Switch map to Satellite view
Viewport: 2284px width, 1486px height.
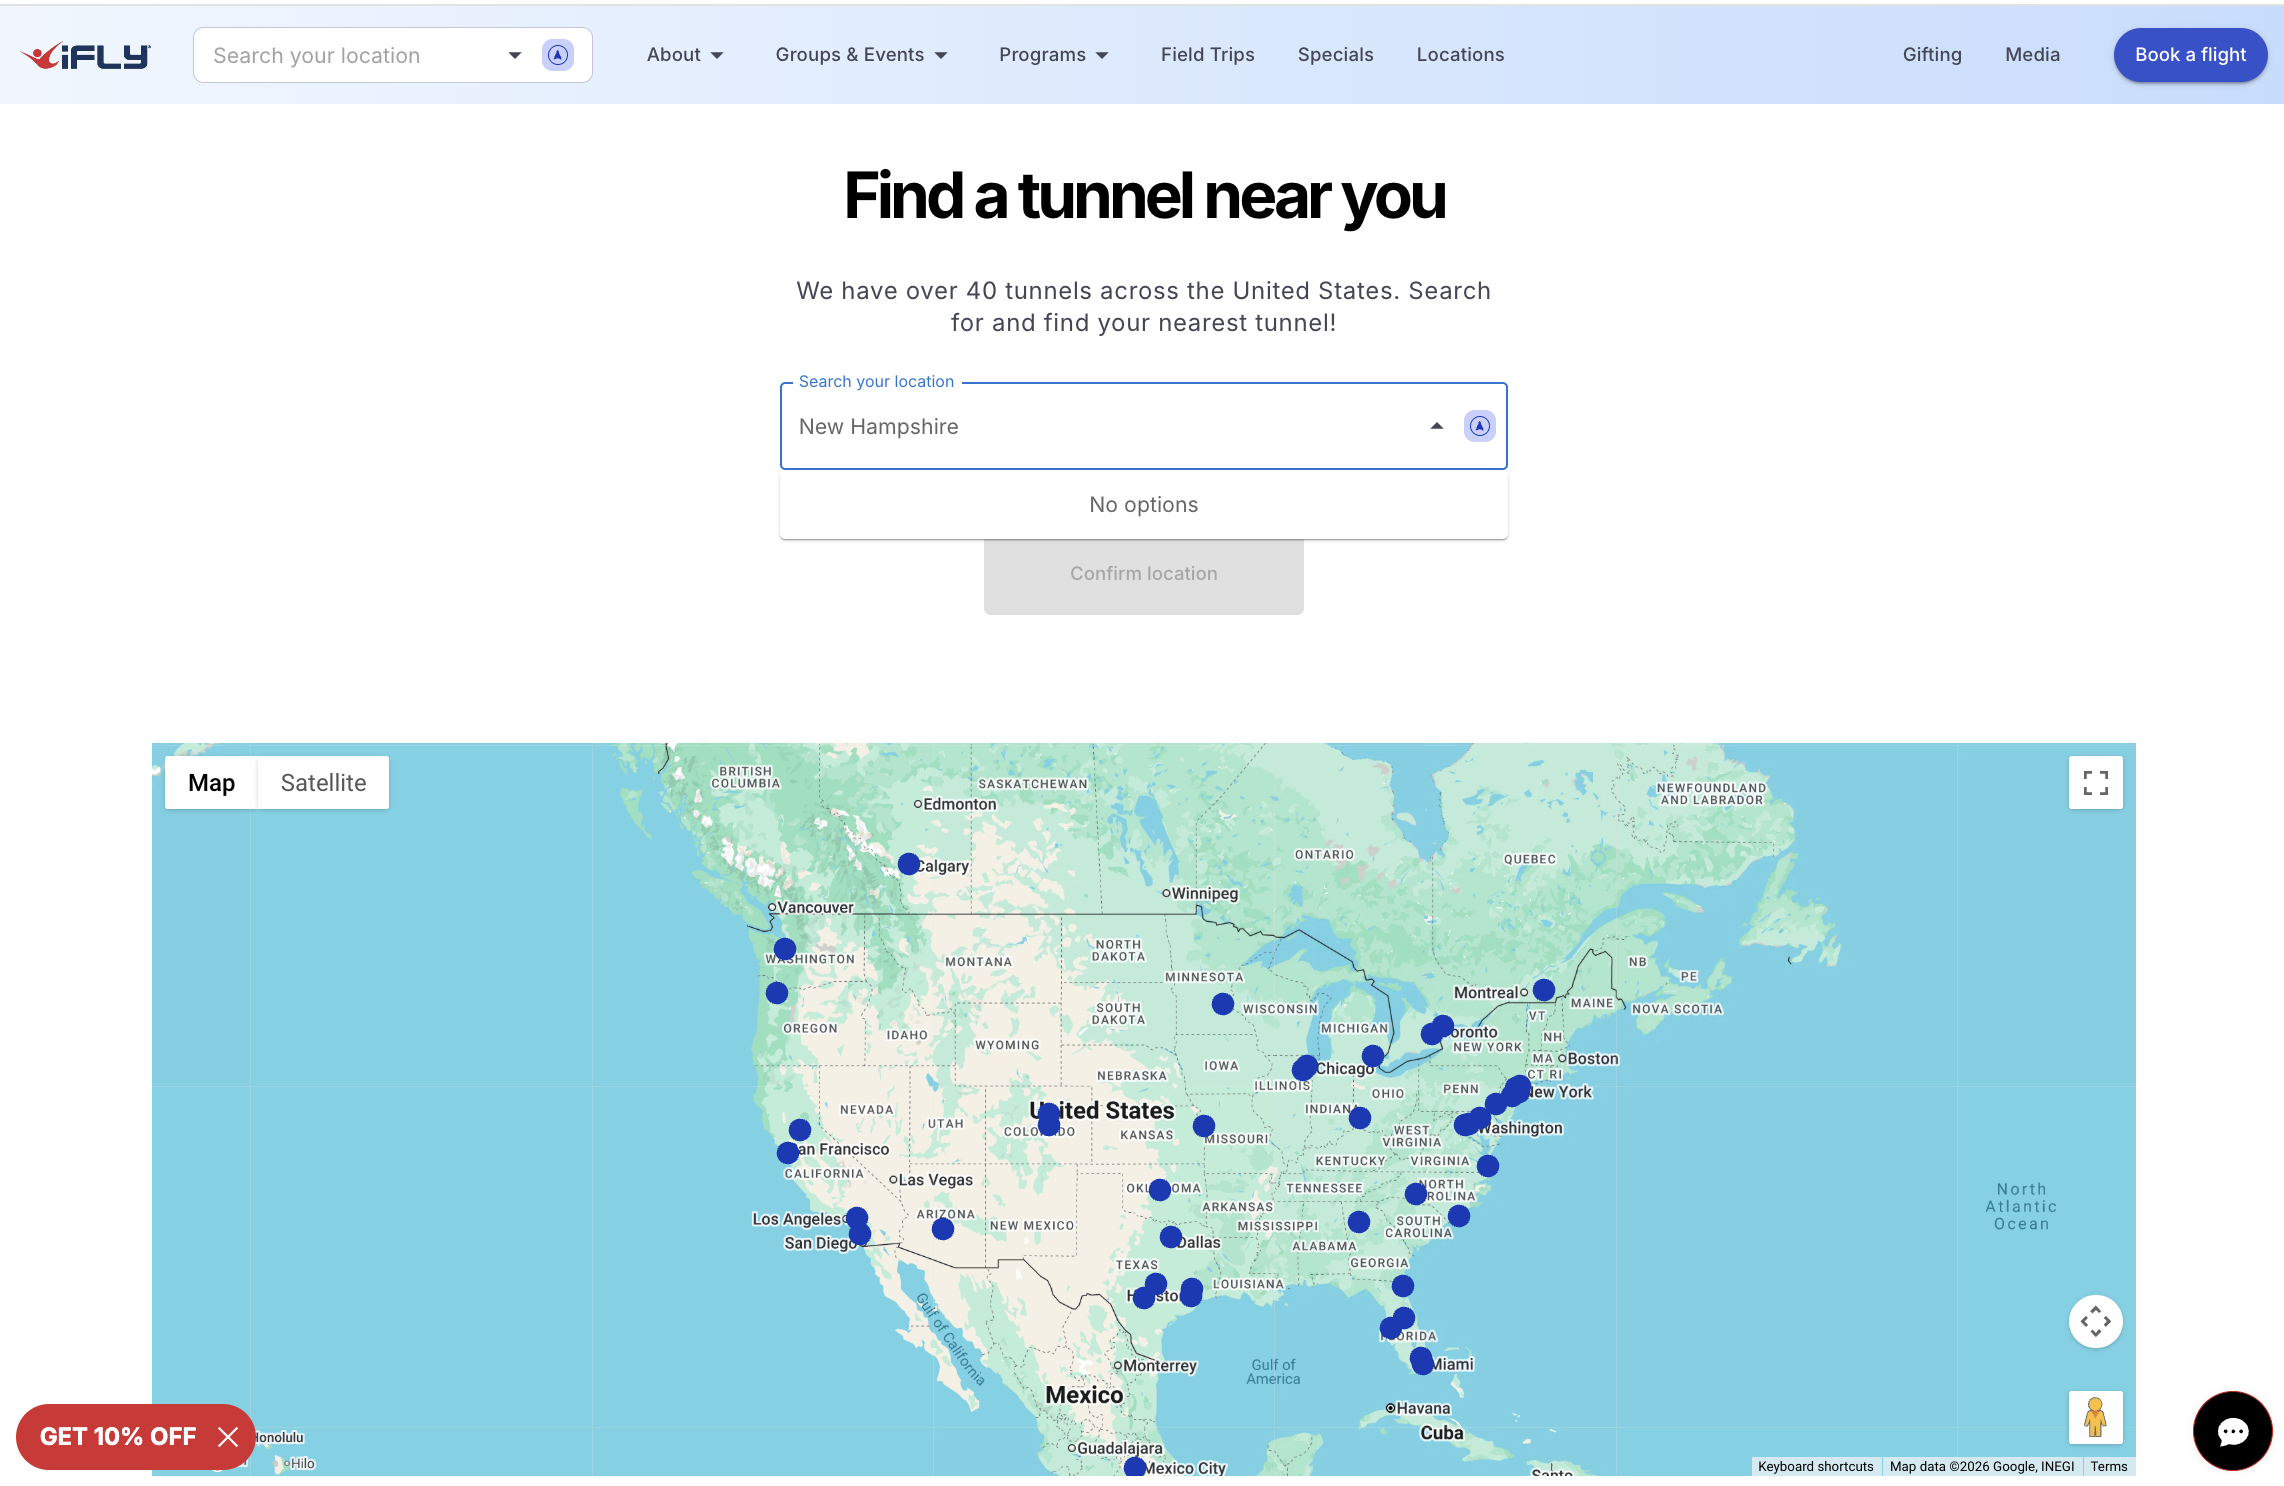[323, 783]
